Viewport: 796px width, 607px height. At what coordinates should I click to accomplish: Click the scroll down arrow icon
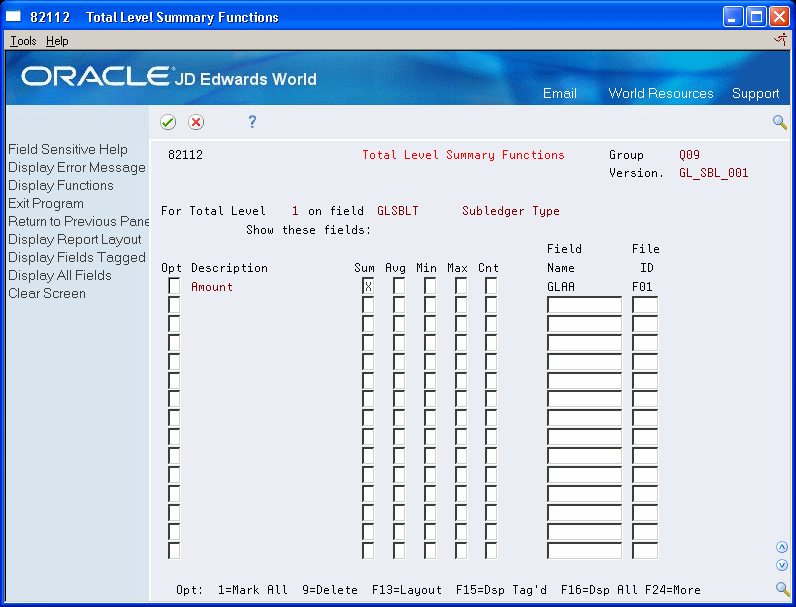coord(782,565)
